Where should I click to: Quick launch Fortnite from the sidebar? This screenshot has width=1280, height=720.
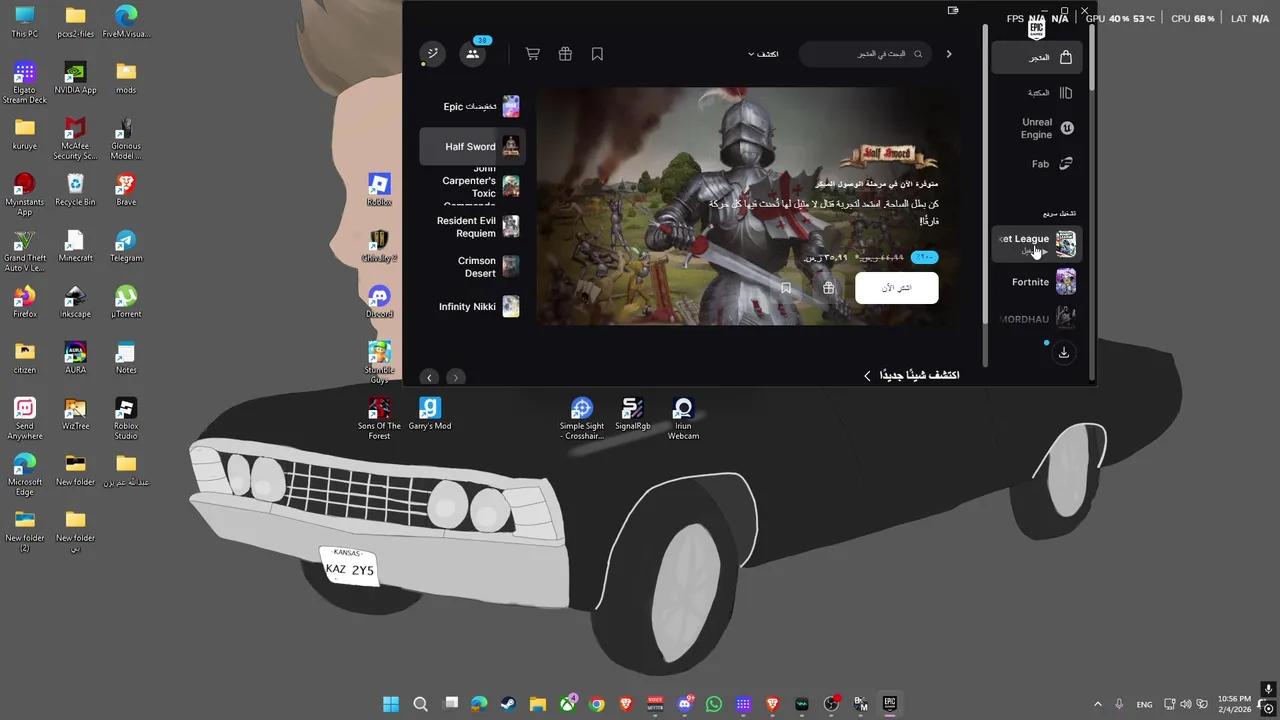(x=1036, y=282)
